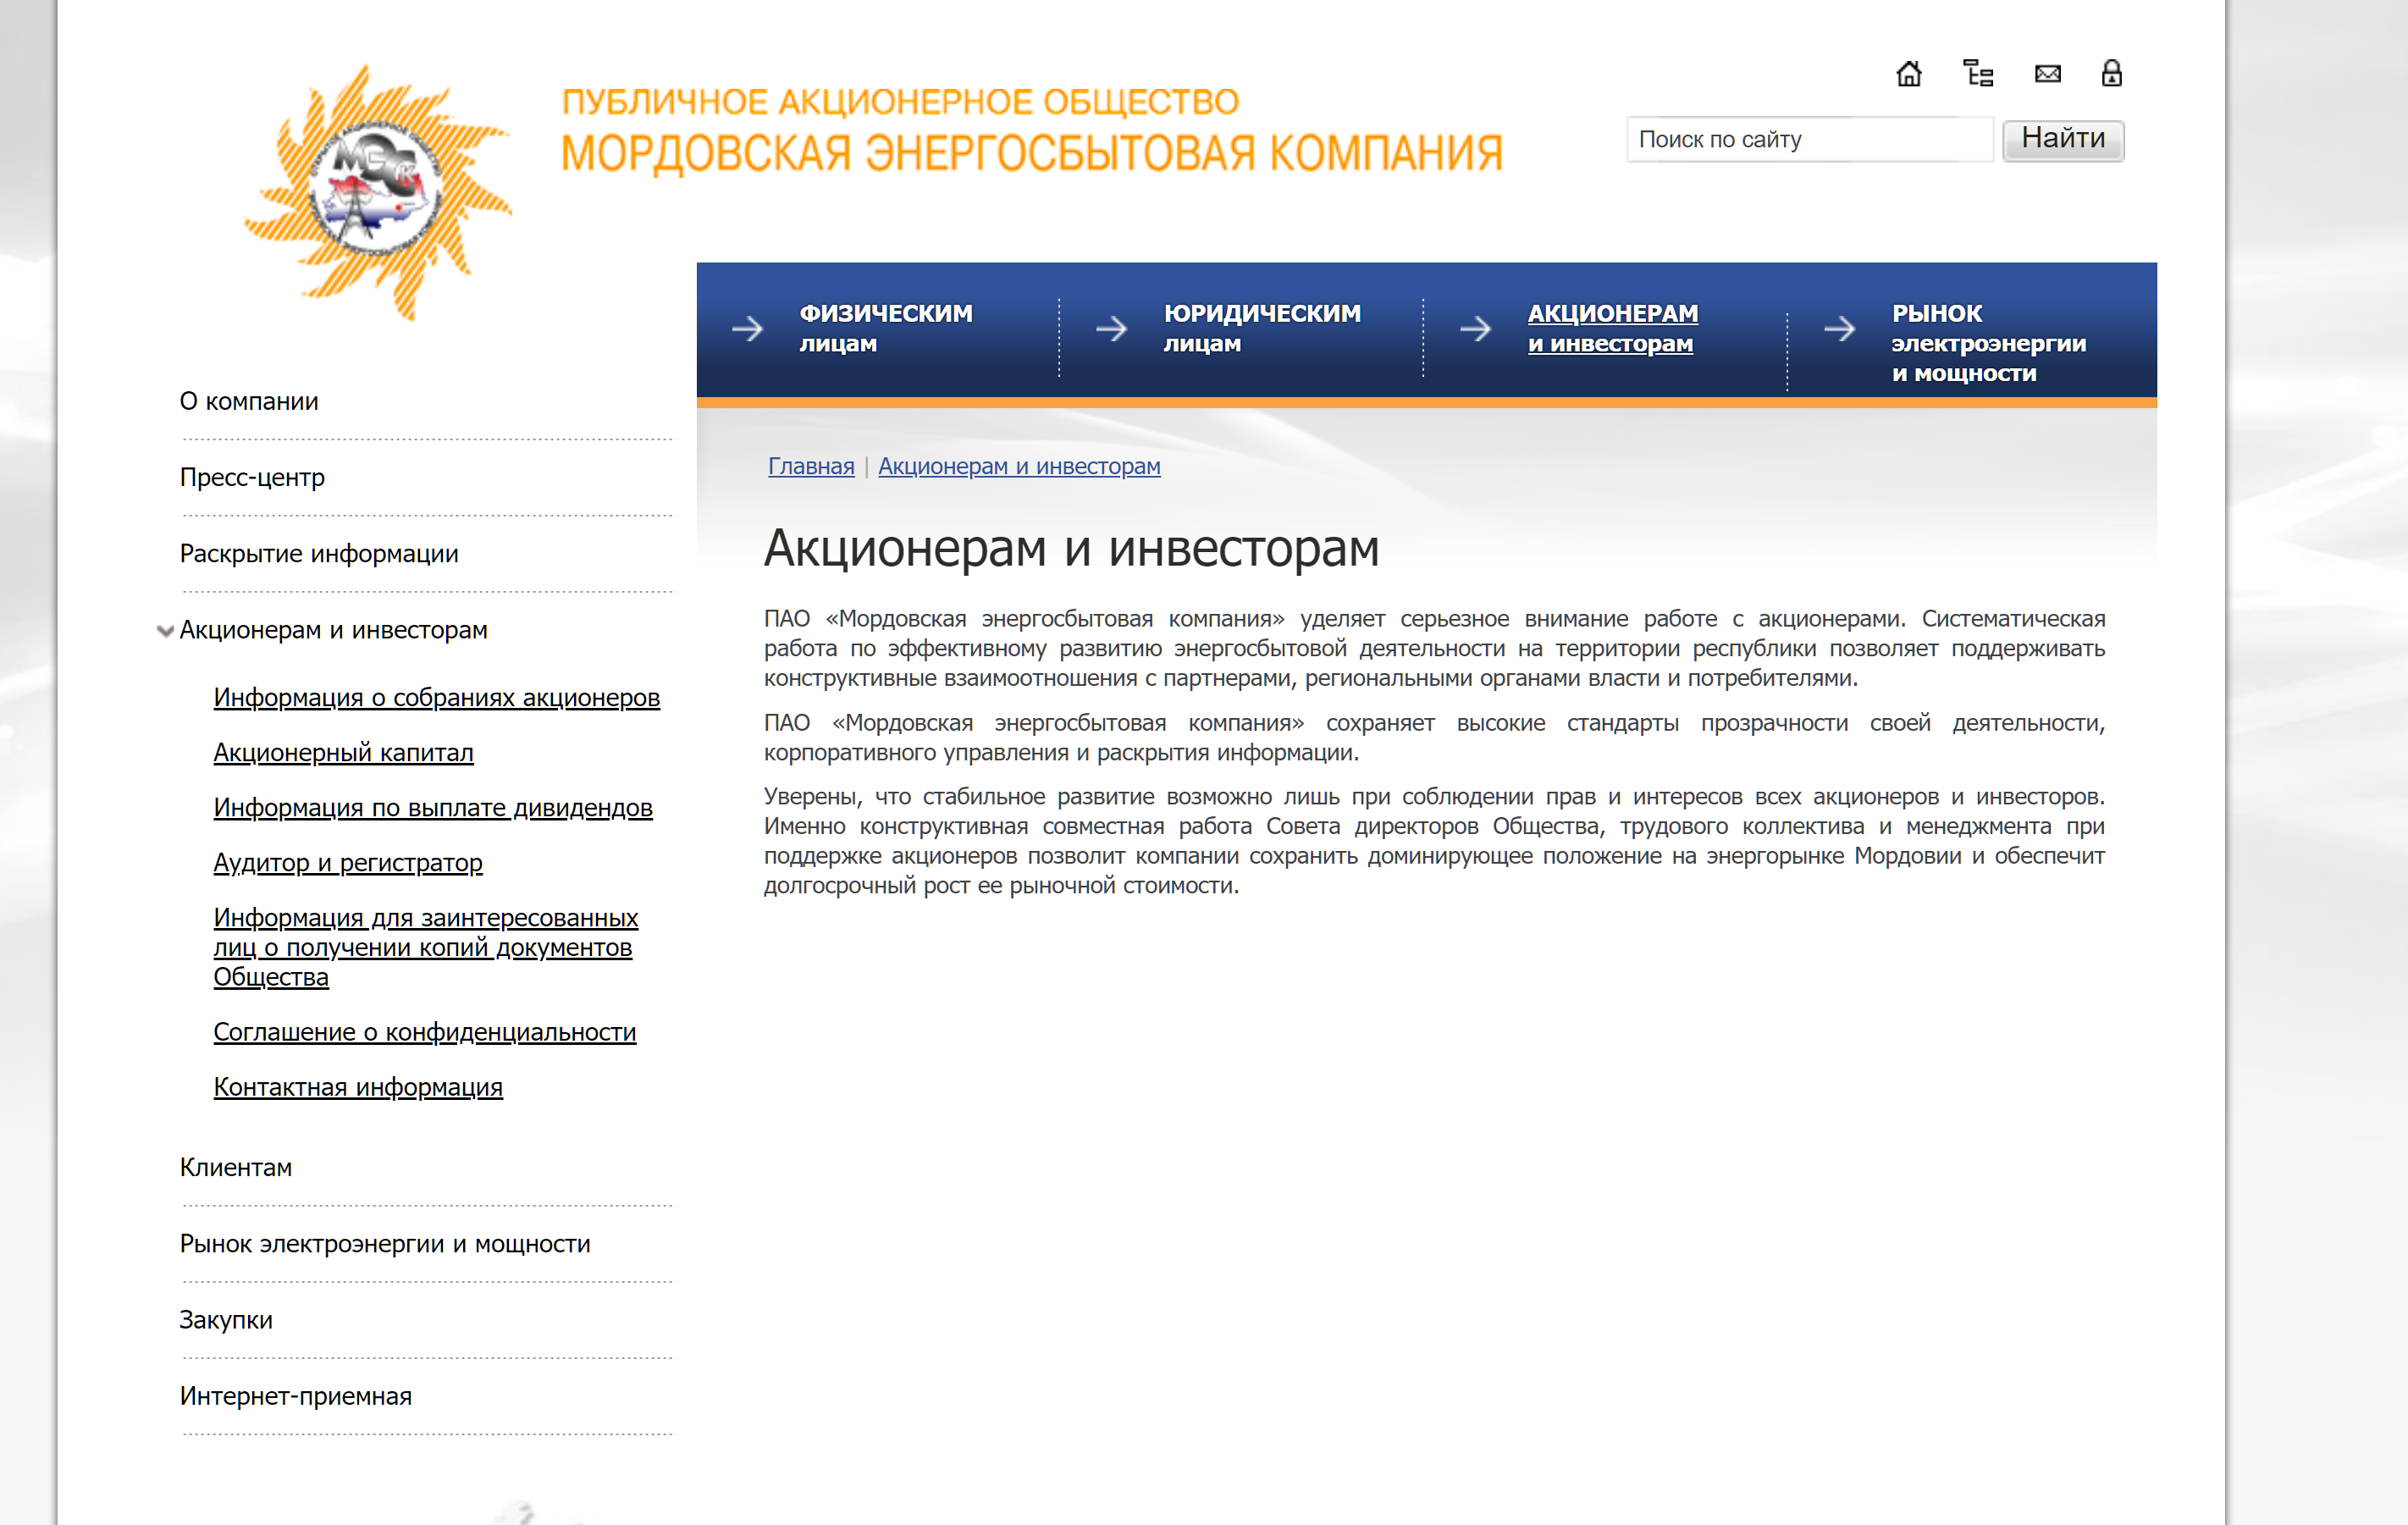Image resolution: width=2408 pixels, height=1525 pixels.
Task: Click the envelope mail icon
Action: tap(2047, 74)
